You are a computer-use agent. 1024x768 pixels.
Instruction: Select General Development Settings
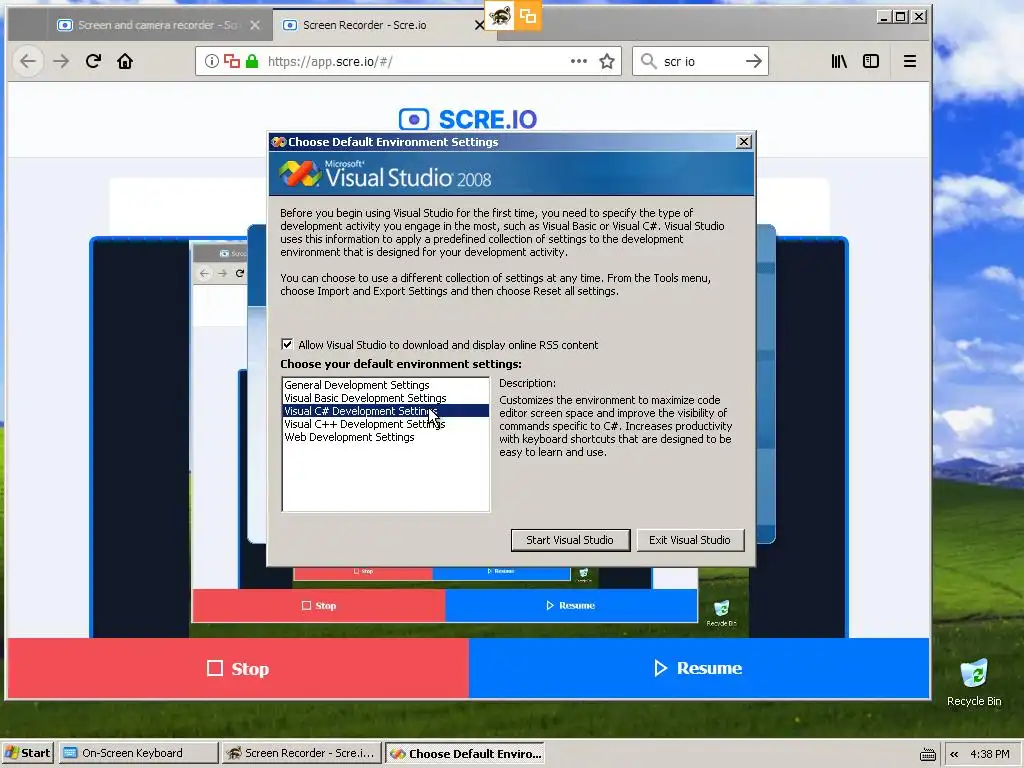(x=385, y=385)
